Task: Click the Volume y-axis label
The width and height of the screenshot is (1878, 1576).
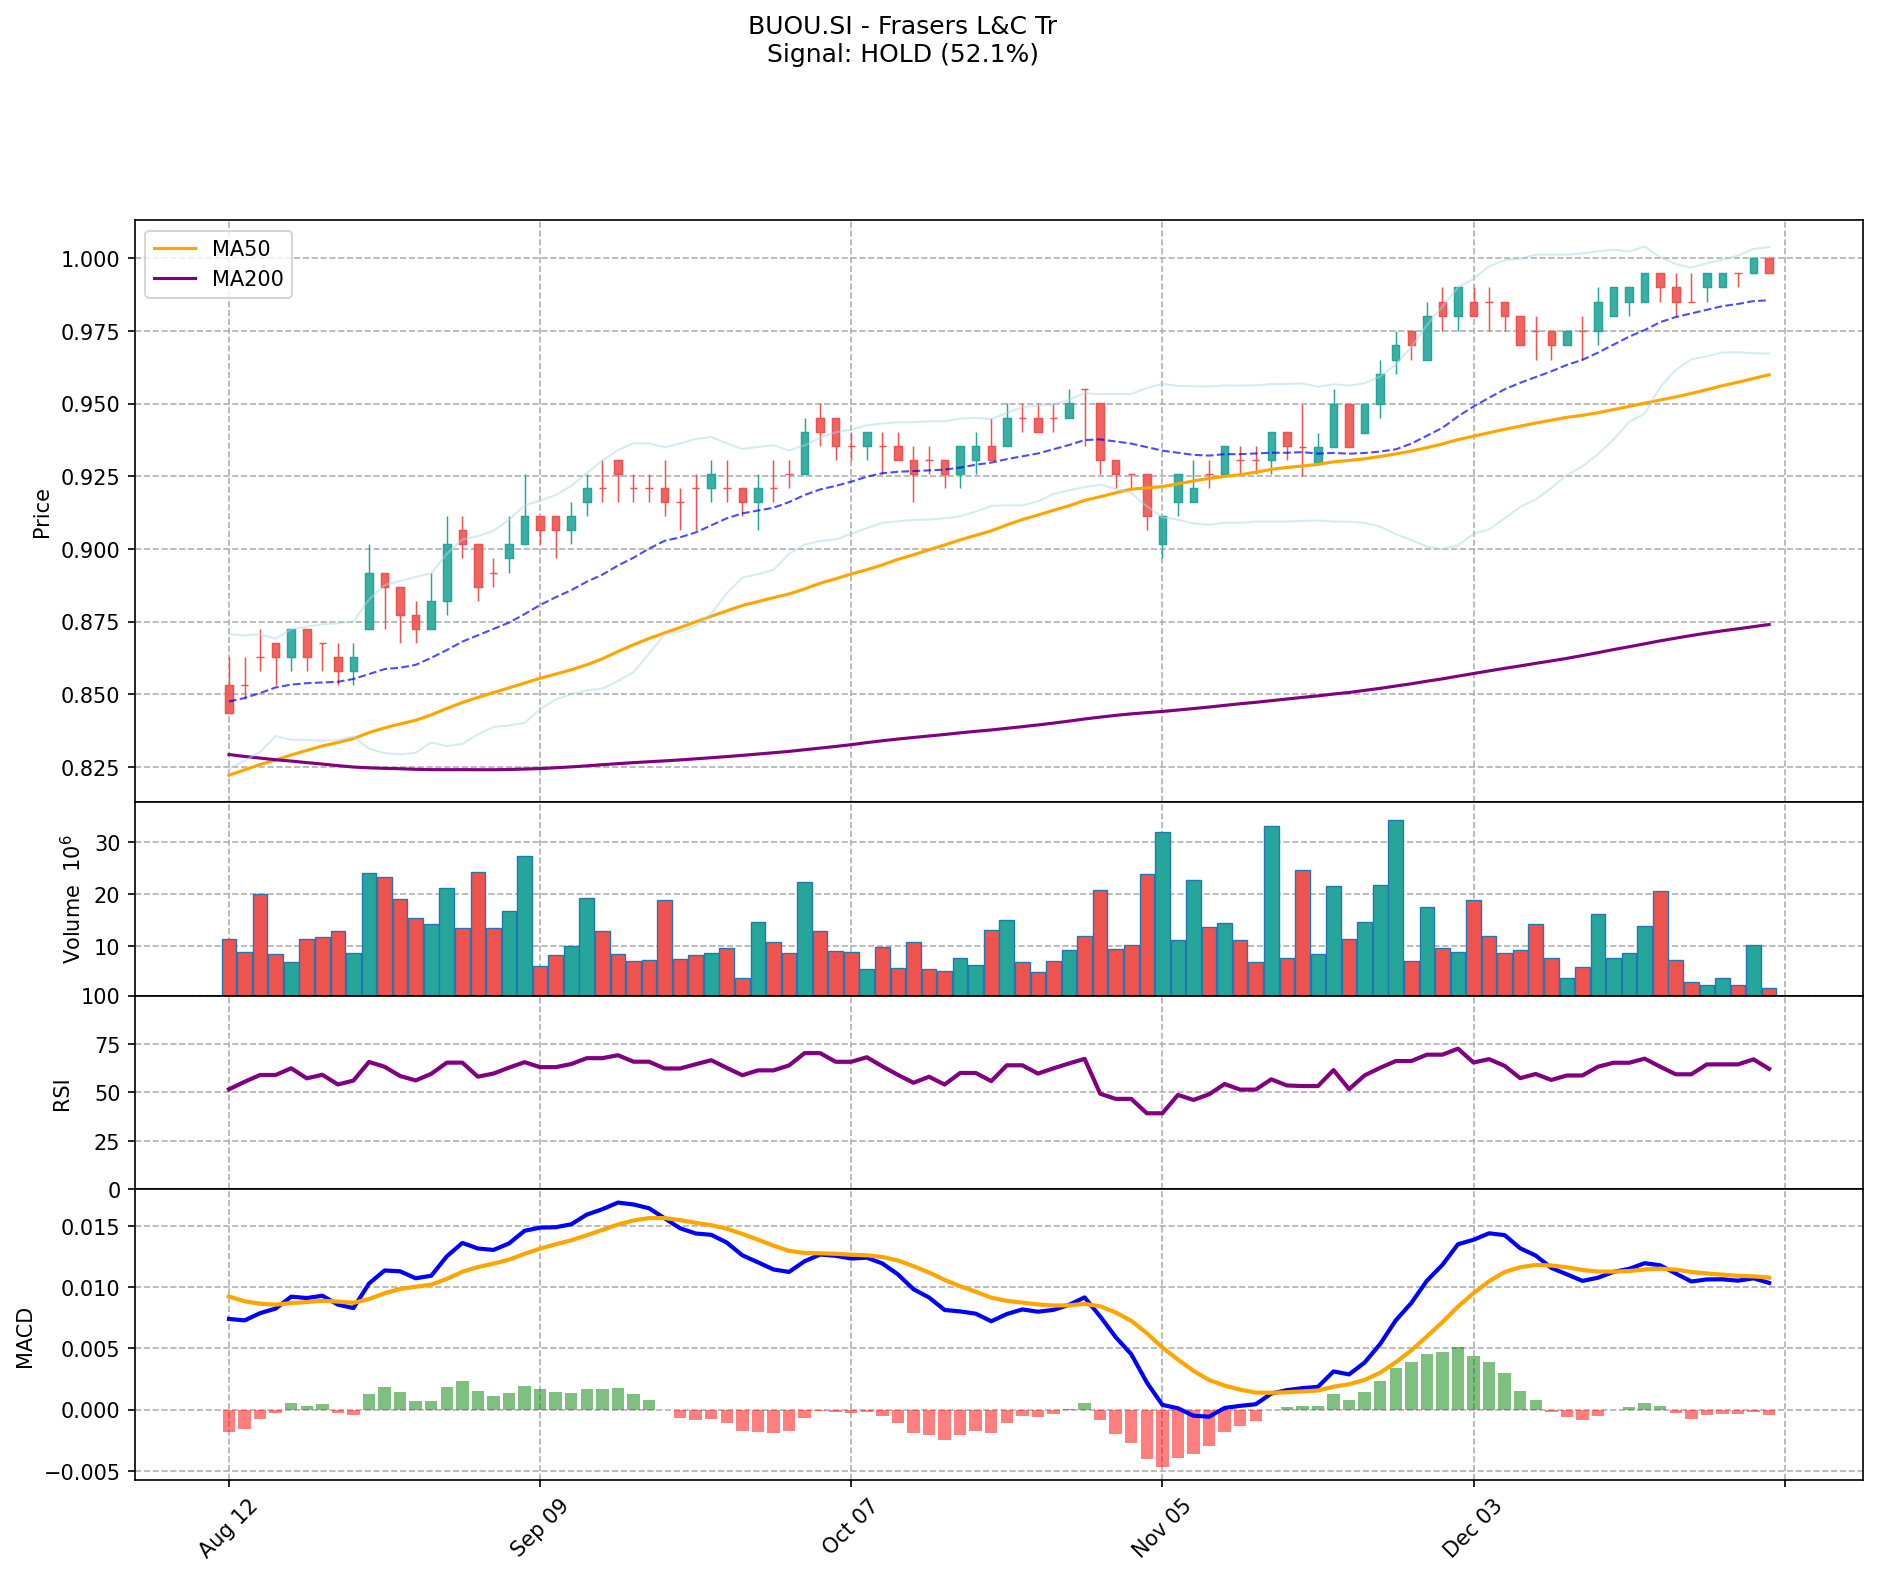Action: pyautogui.click(x=70, y=900)
